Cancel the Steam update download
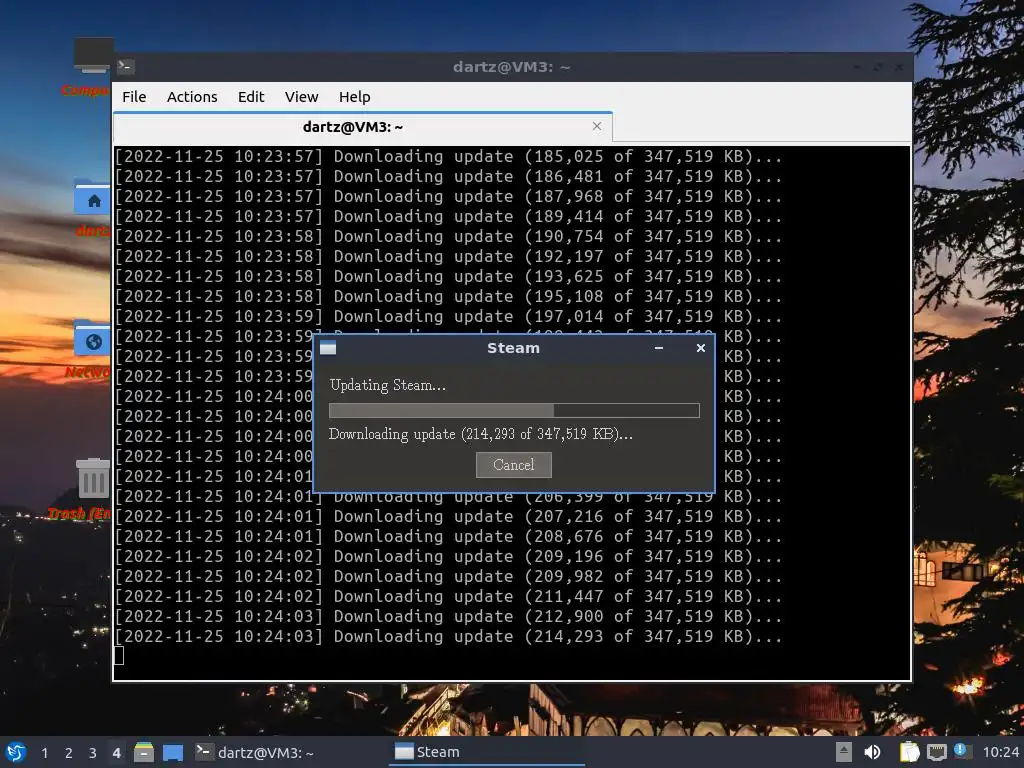 [x=513, y=464]
